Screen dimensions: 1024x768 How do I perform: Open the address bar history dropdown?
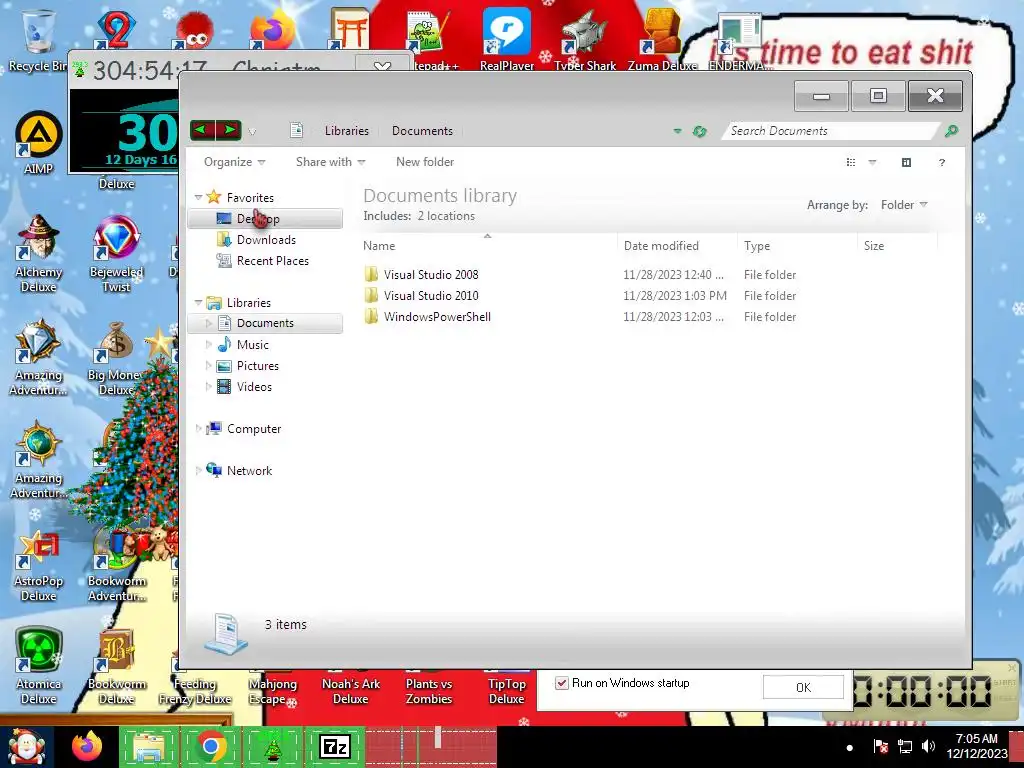677,131
